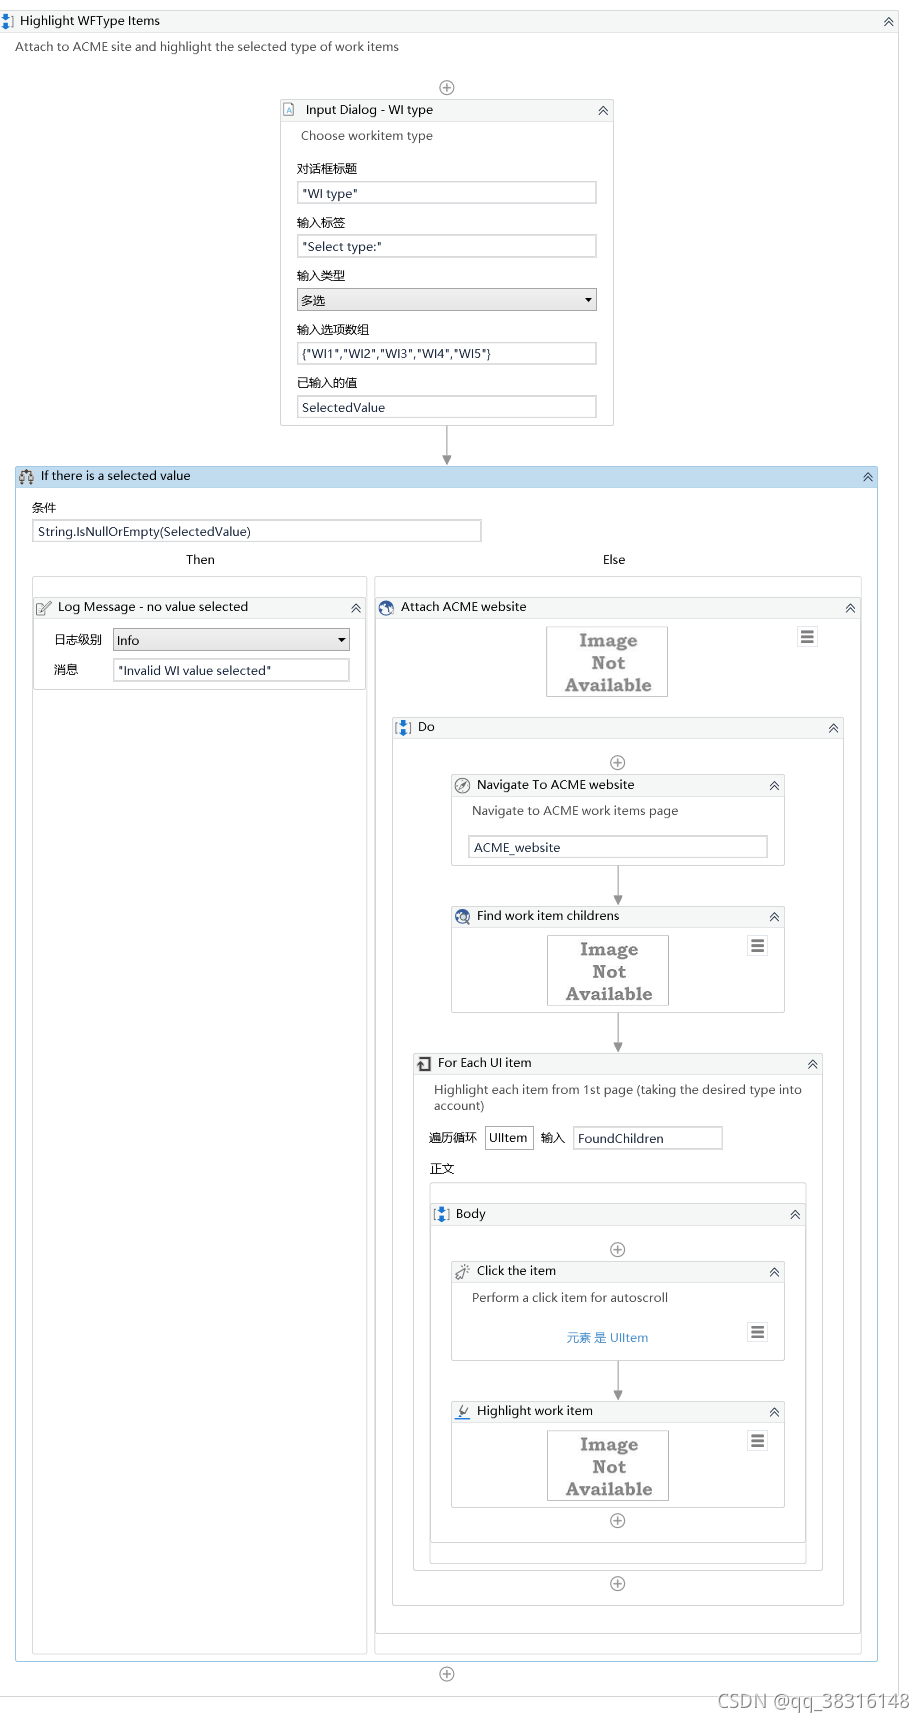The height and width of the screenshot is (1722, 924).
Task: Collapse the Log Message - no value selected
Action: (x=356, y=608)
